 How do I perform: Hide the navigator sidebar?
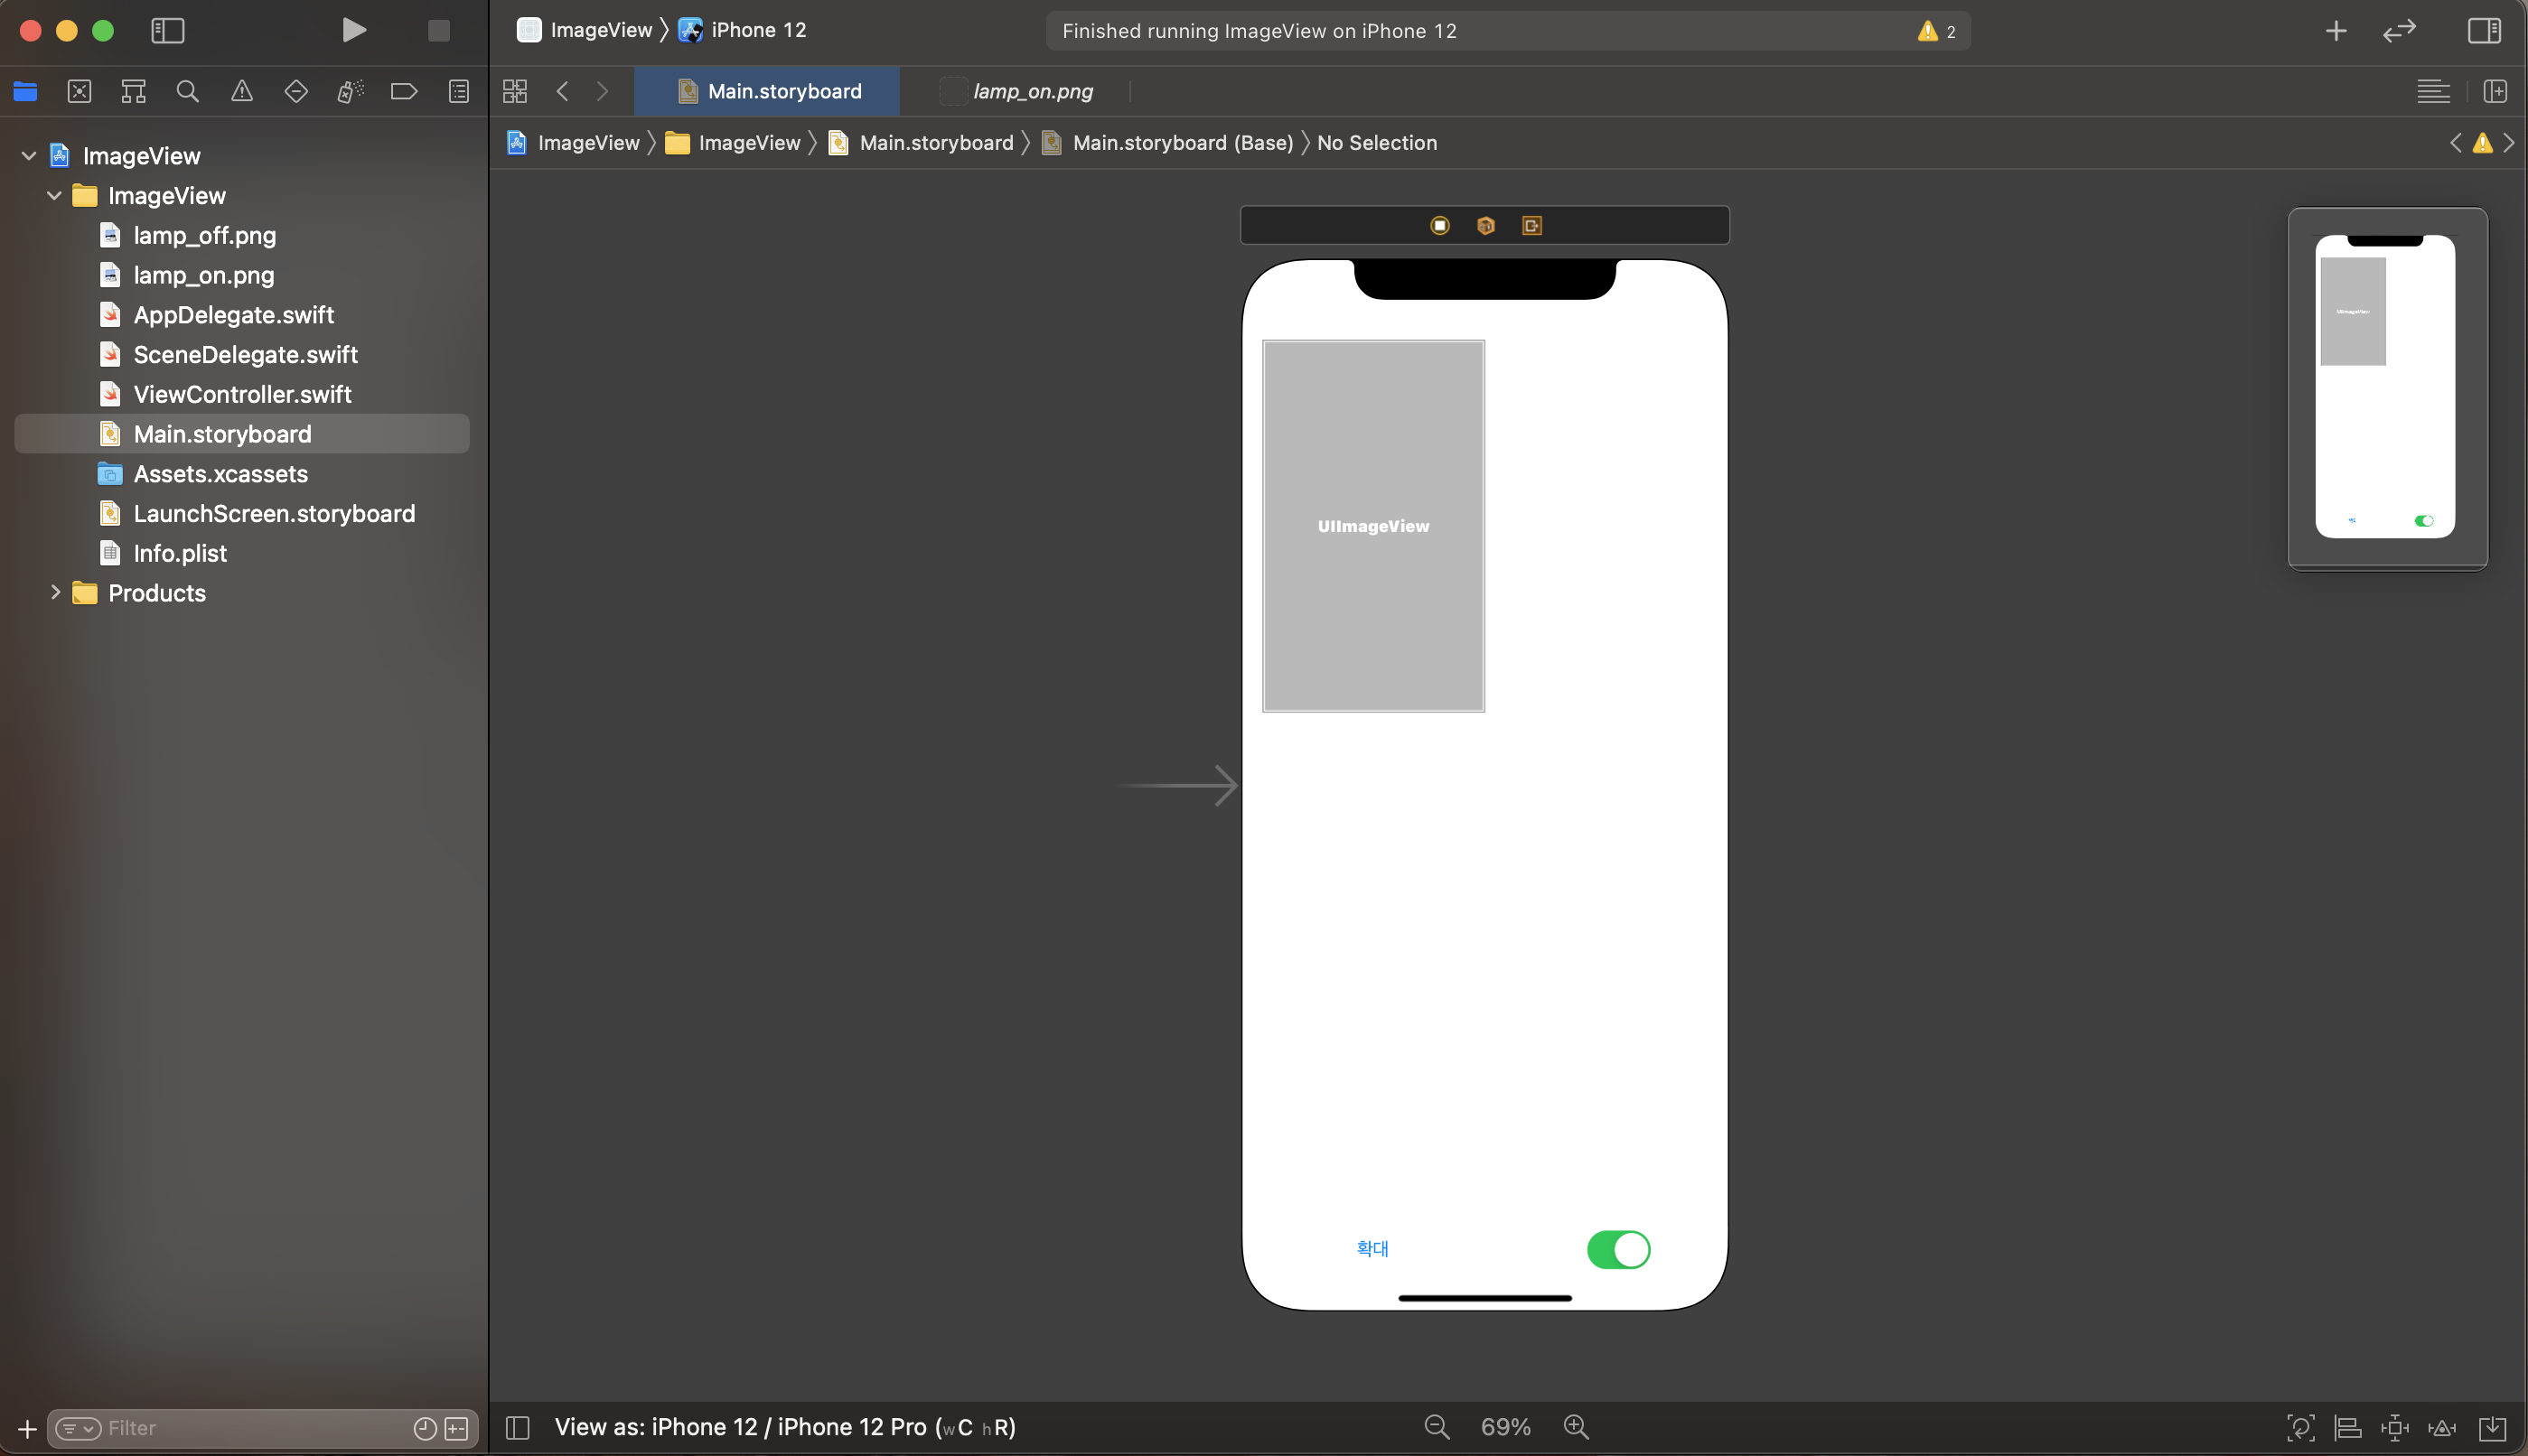pyautogui.click(x=168, y=31)
